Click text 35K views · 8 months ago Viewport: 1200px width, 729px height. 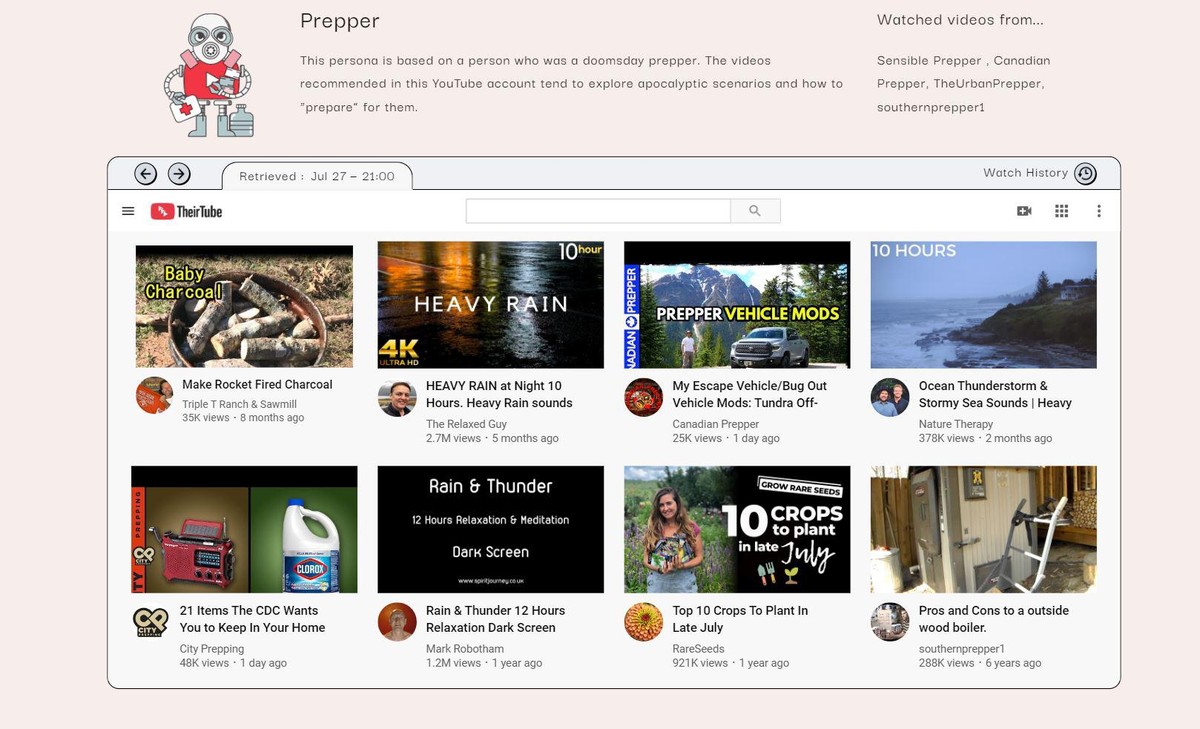click(x=243, y=418)
